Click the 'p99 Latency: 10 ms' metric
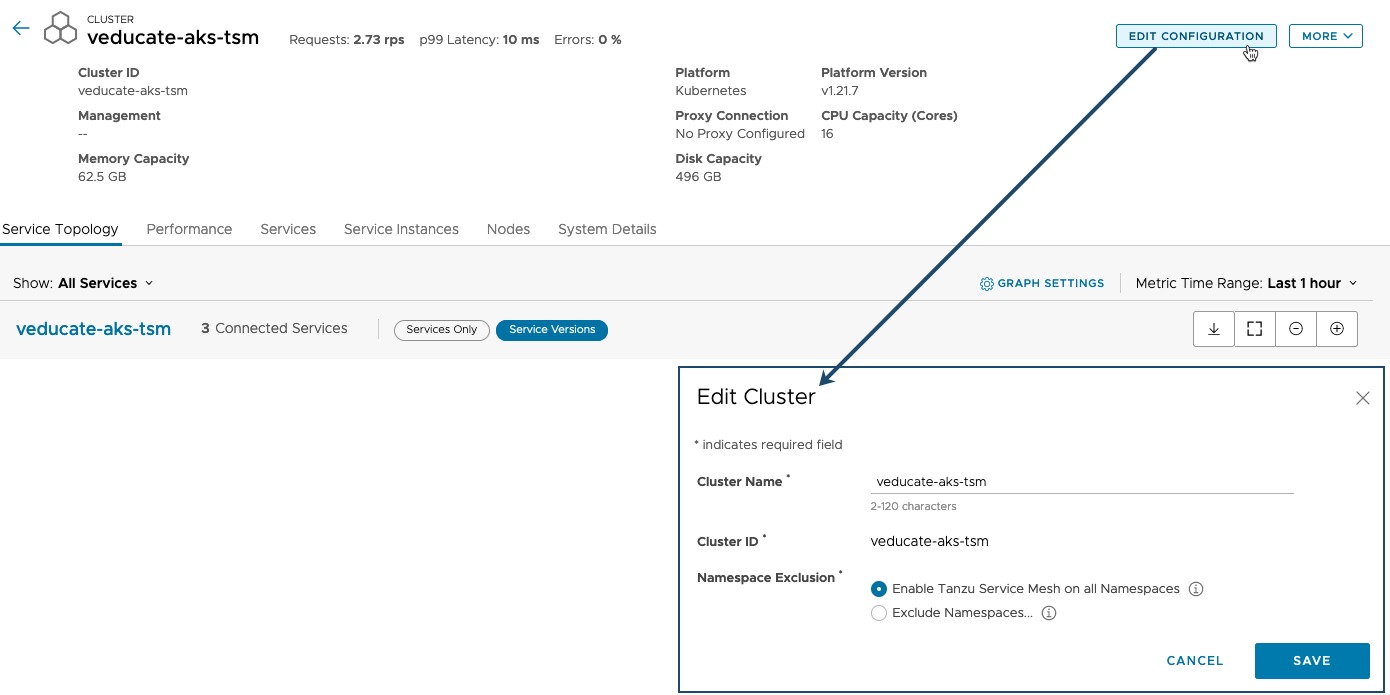The image size is (1390, 695). click(x=479, y=40)
